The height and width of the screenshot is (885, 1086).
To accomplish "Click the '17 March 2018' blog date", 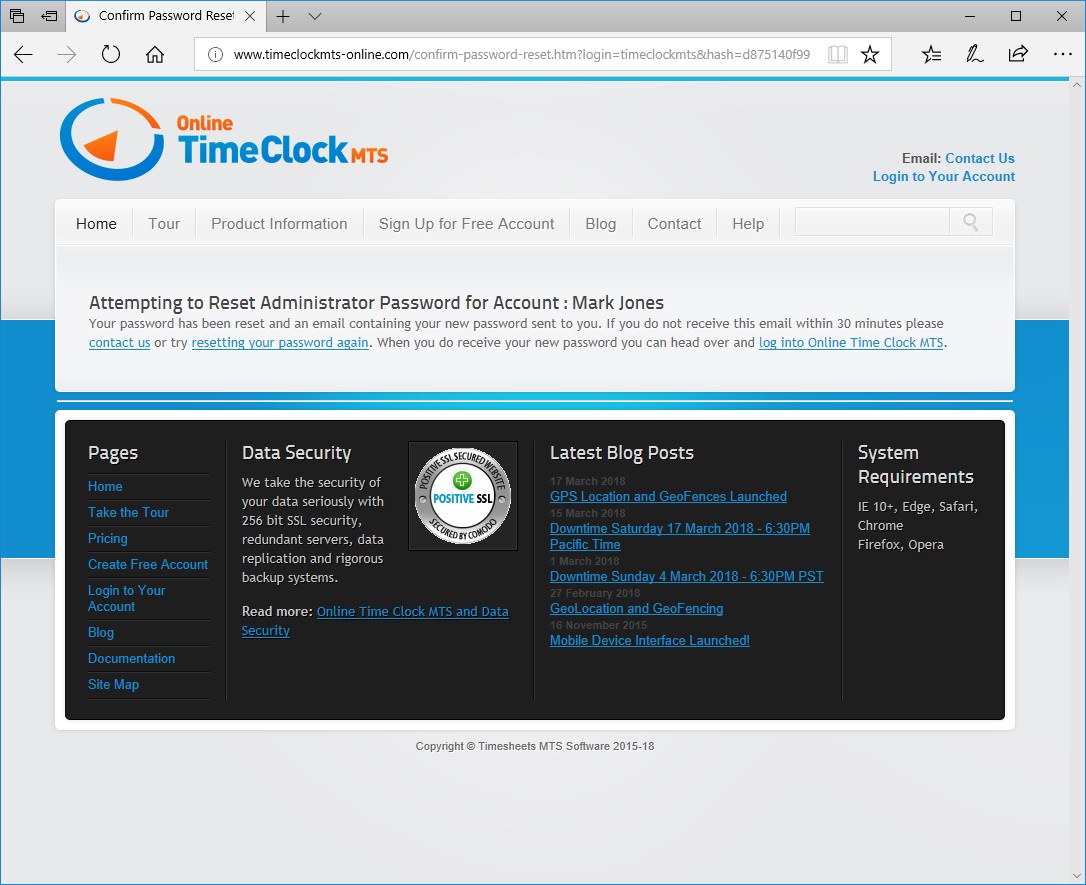I will 587,481.
